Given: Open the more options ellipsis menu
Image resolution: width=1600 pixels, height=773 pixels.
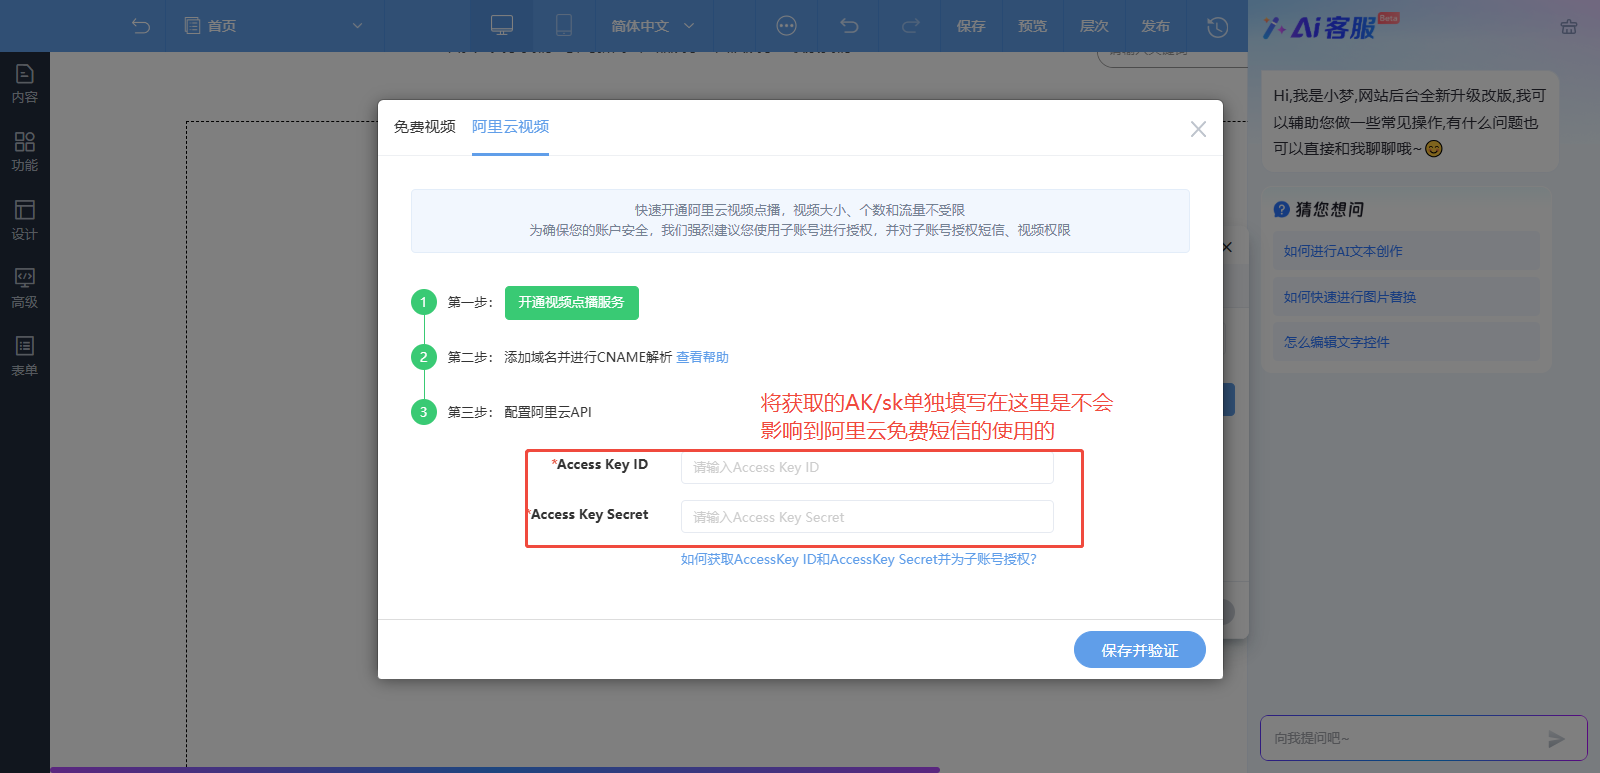Looking at the screenshot, I should 787,26.
